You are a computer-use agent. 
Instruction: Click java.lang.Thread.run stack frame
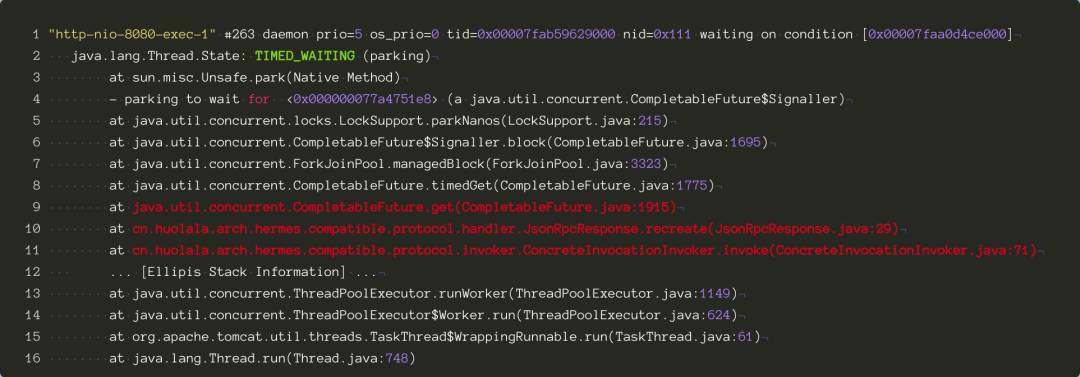coord(262,359)
